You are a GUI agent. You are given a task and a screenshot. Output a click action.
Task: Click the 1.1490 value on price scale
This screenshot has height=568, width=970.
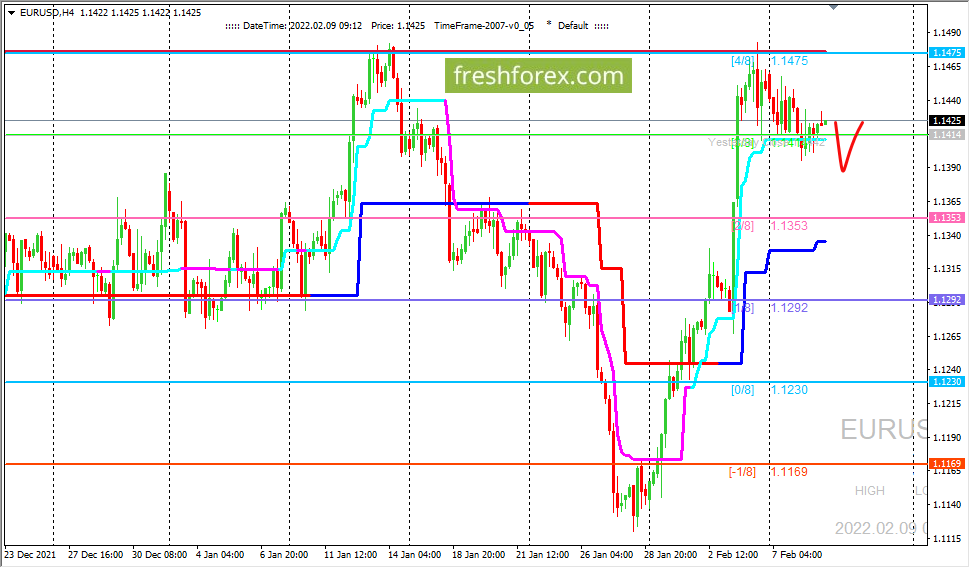(x=946, y=33)
